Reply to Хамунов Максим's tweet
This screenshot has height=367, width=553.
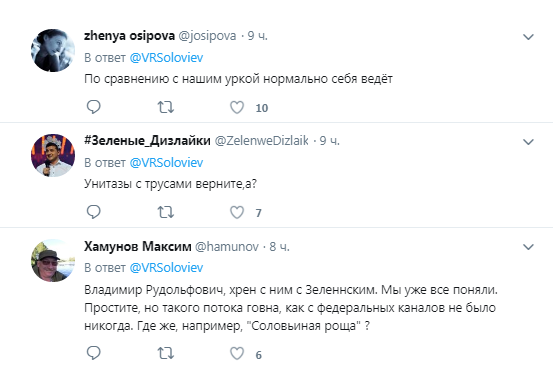pyautogui.click(x=93, y=353)
